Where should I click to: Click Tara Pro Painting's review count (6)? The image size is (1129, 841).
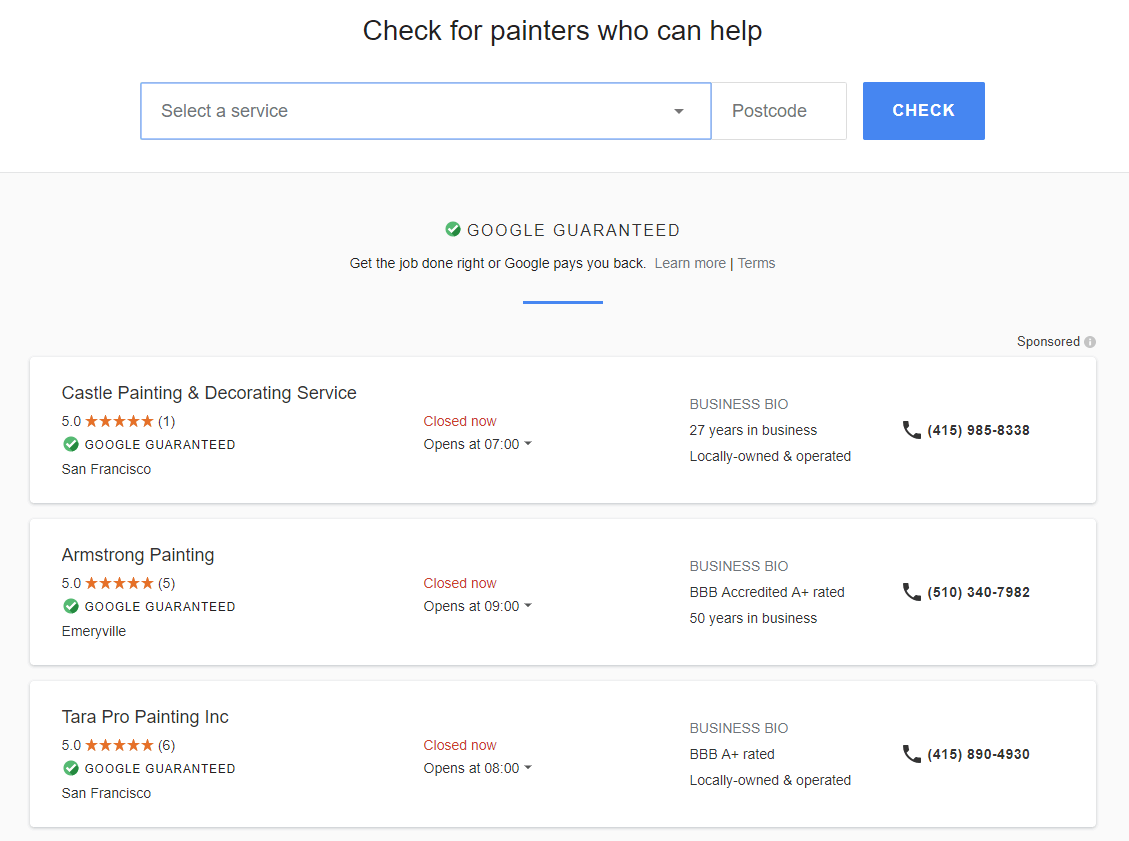click(166, 745)
